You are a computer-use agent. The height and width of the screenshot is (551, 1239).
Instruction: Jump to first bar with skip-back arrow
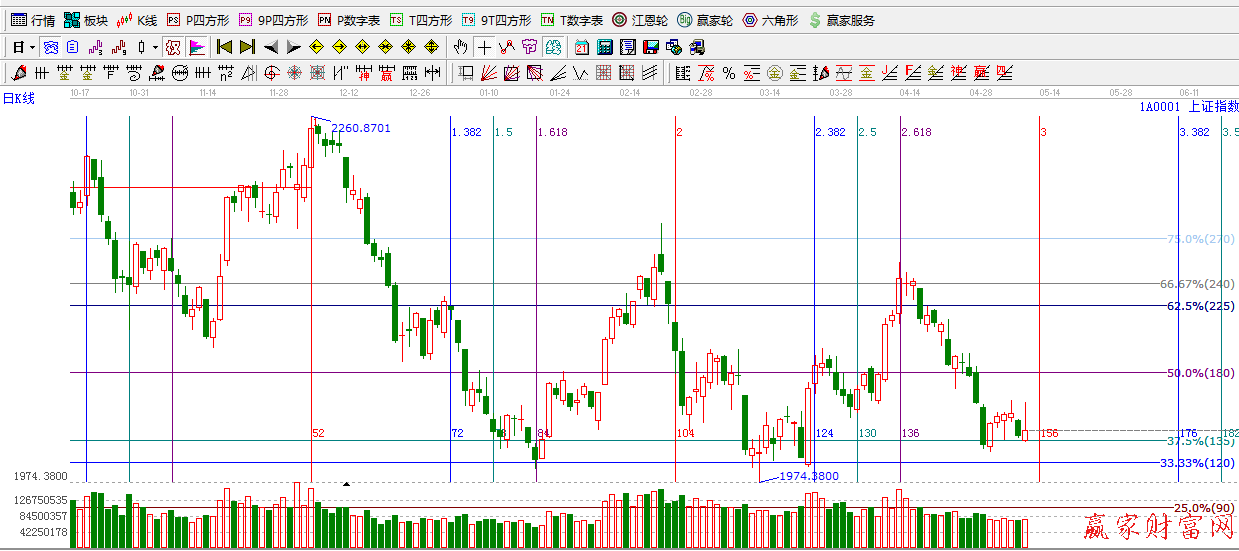click(x=224, y=47)
